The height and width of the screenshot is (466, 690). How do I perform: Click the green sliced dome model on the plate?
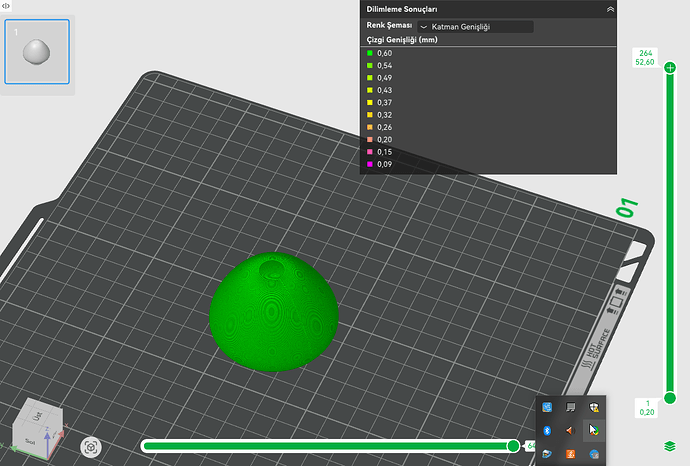click(274, 312)
